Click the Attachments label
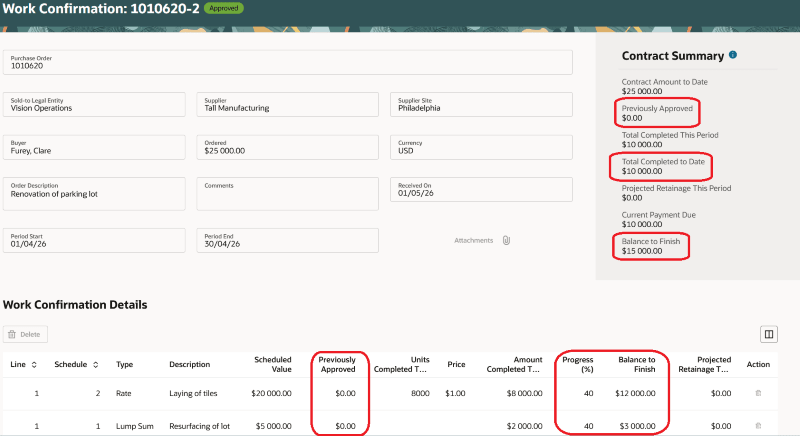The width and height of the screenshot is (800, 436). point(473,240)
